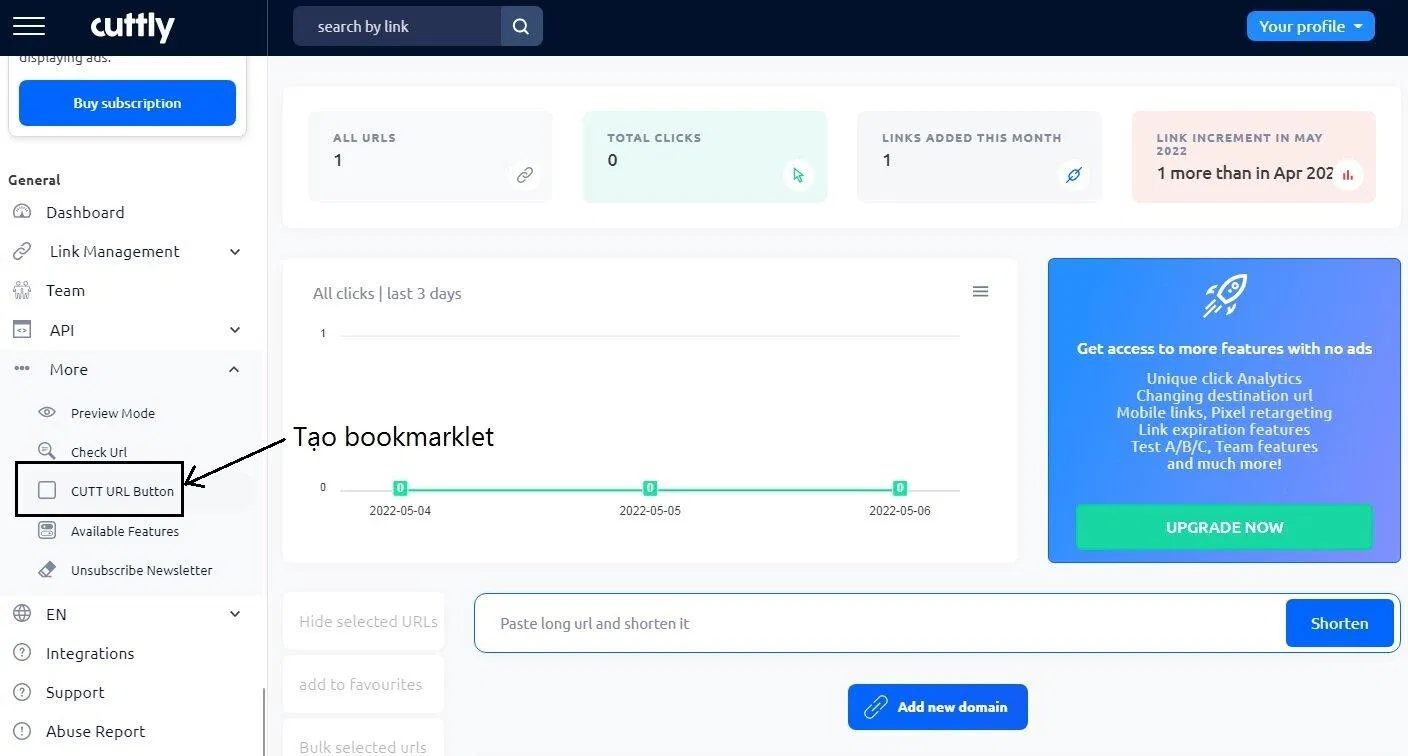
Task: Click the bar chart icon in Link Increment card
Action: point(1347,176)
